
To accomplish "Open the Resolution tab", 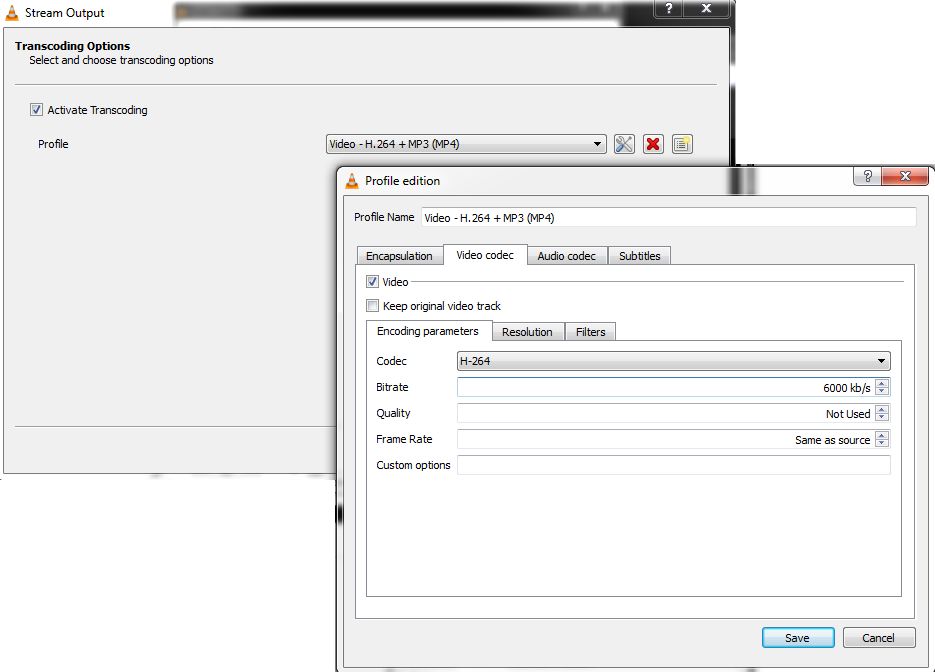I will [x=528, y=331].
